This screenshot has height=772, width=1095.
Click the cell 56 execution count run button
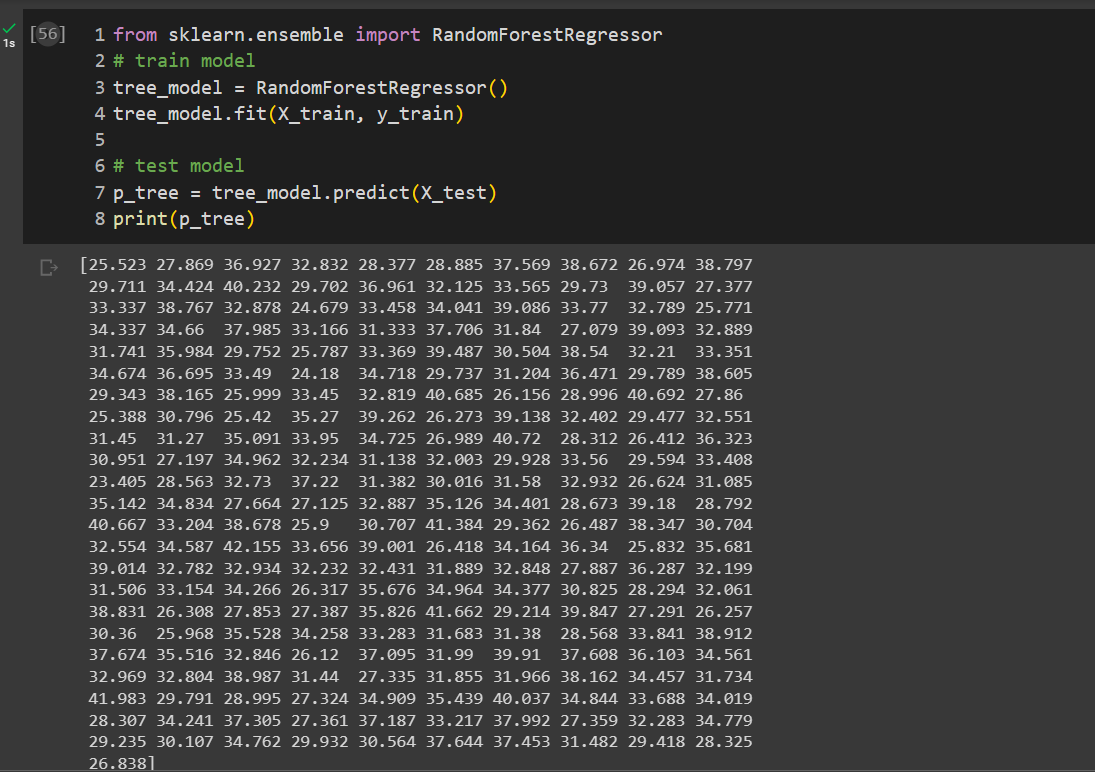pos(47,34)
